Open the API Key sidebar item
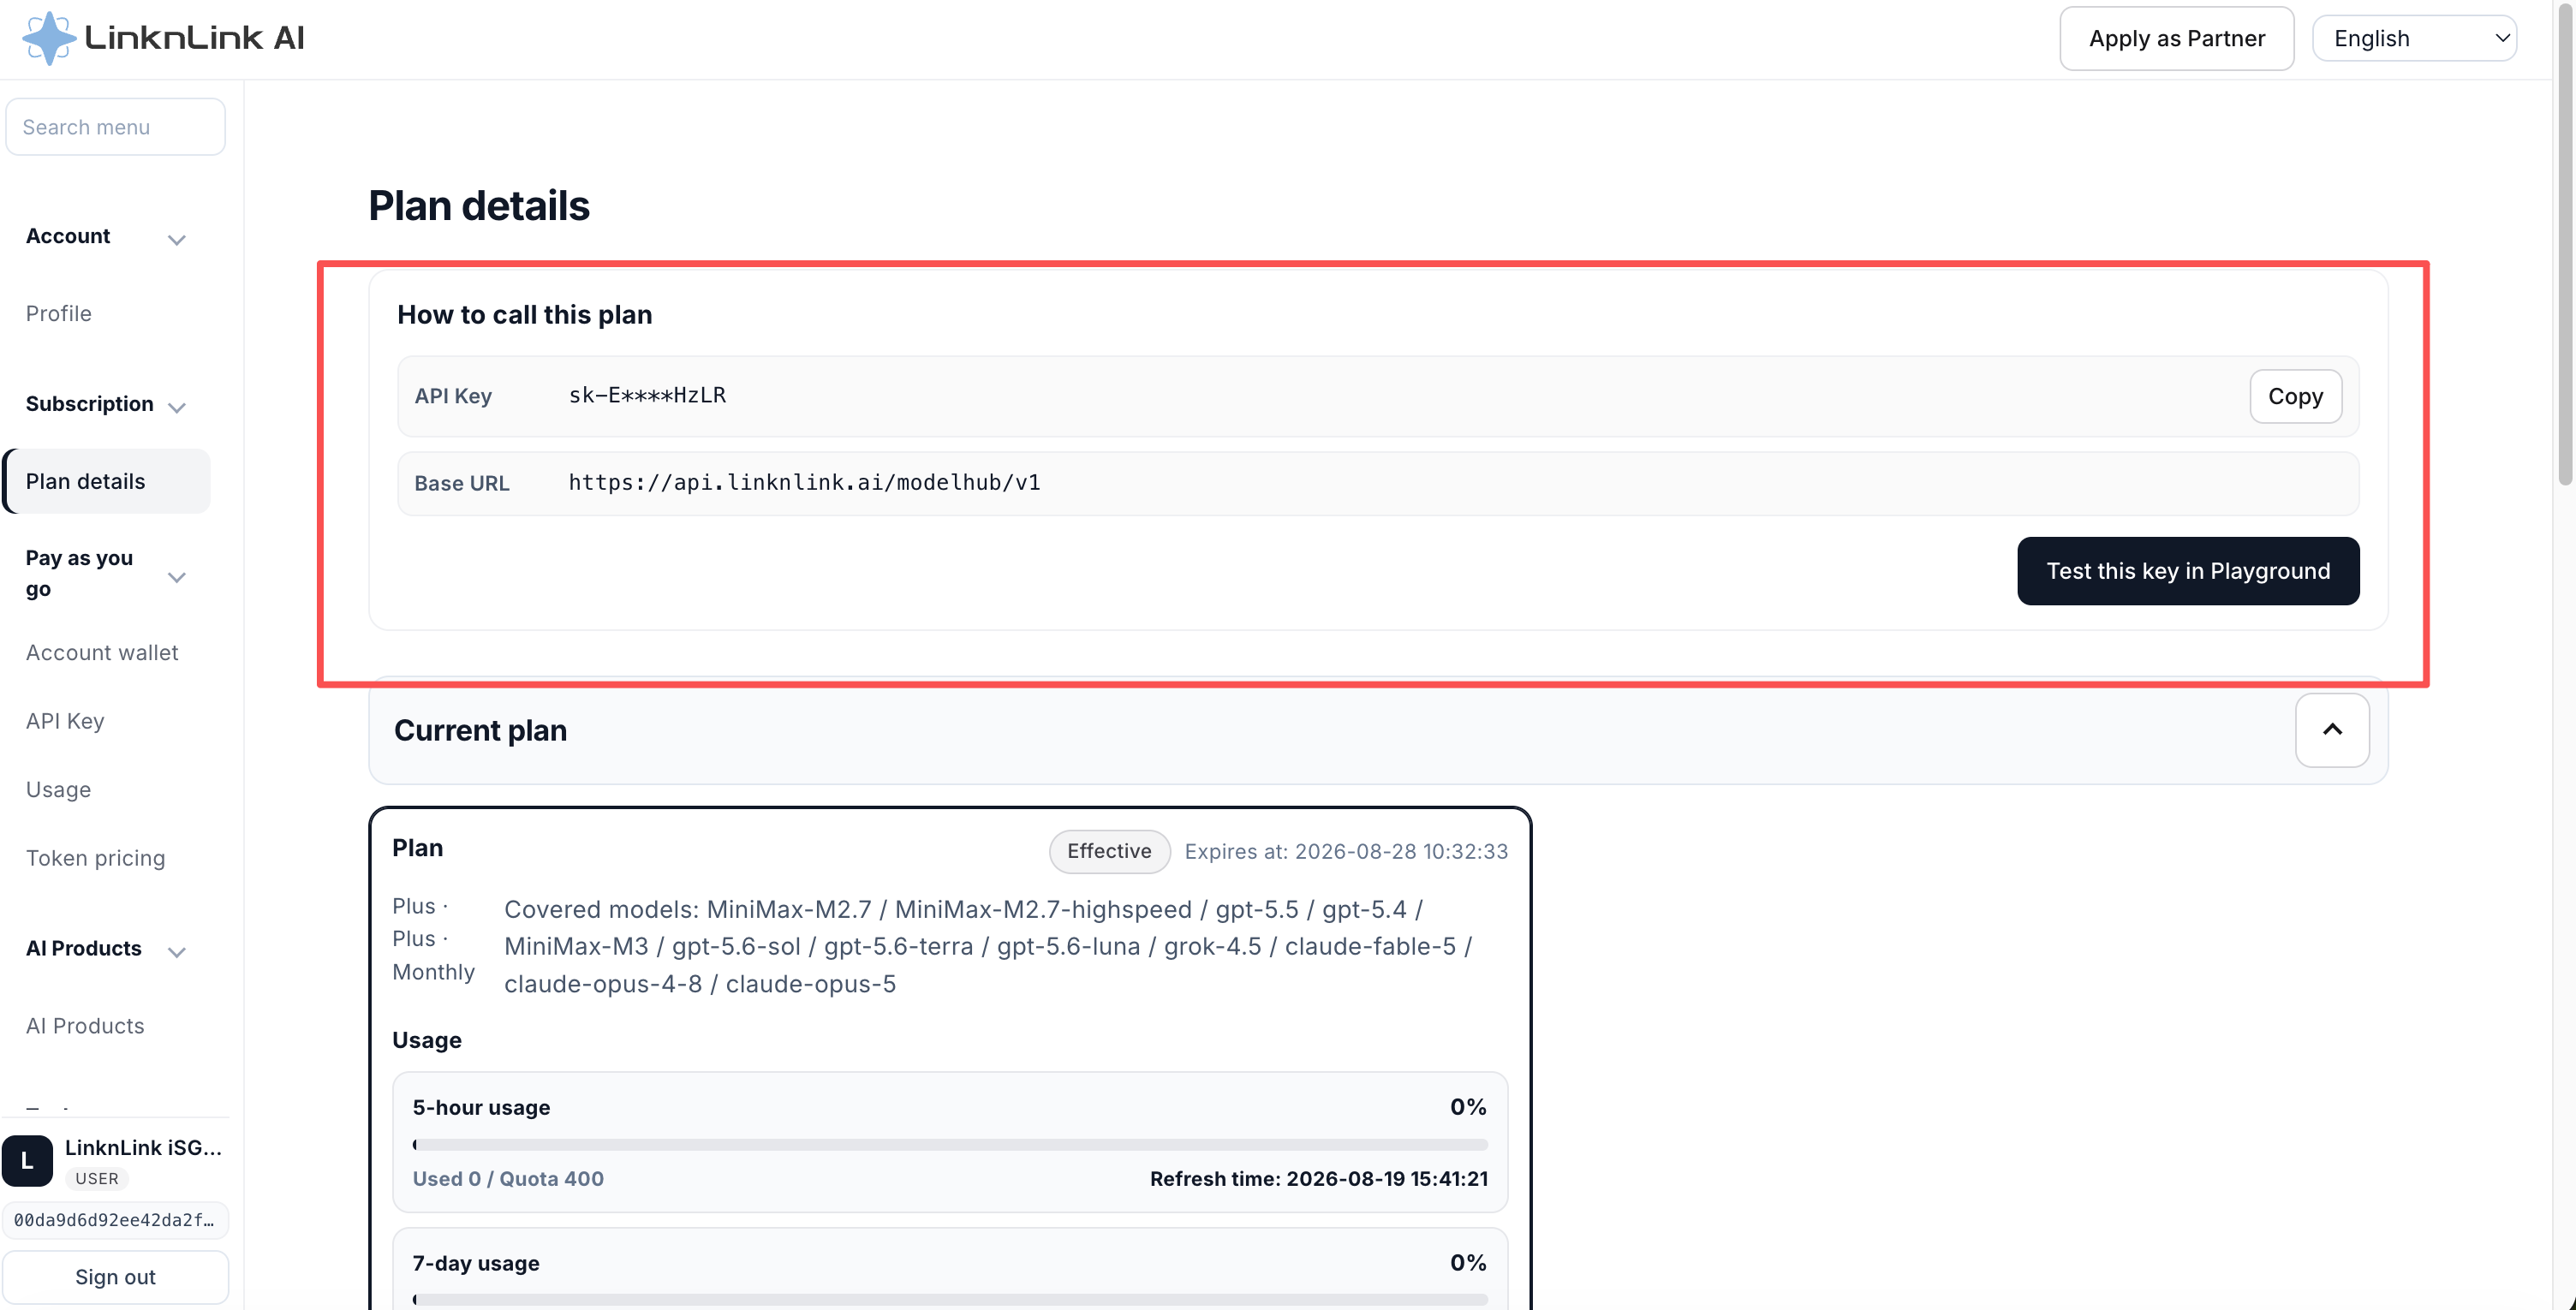Screen dimensions: 2576x1310 click(65, 721)
